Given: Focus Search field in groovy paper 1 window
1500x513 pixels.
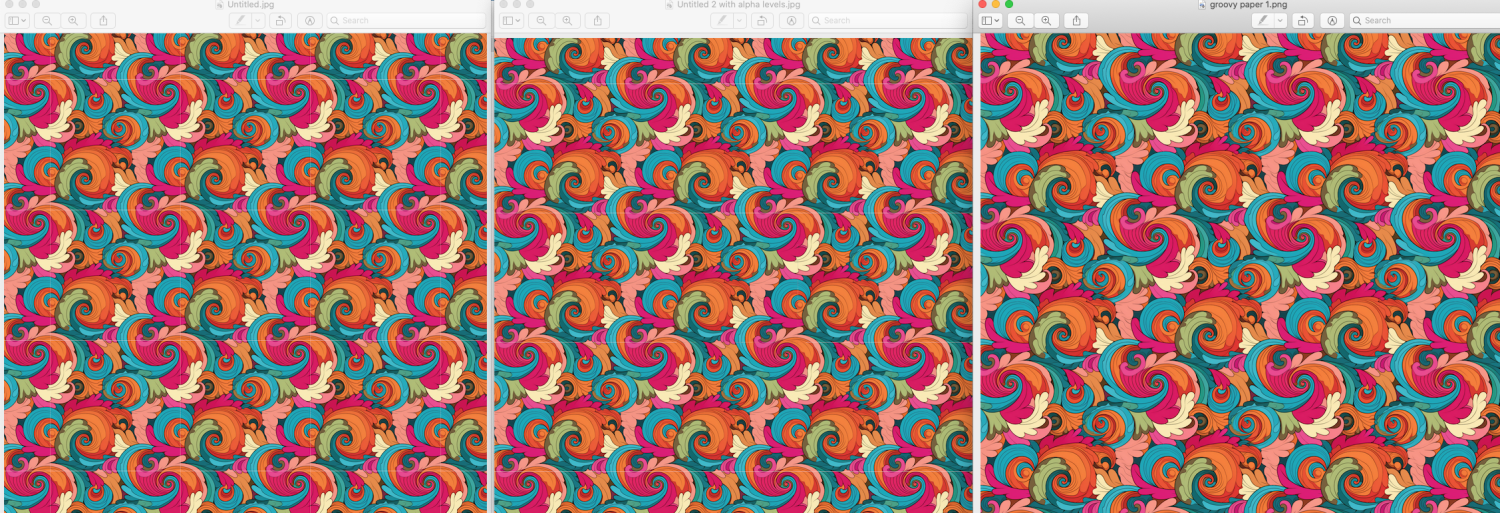Looking at the screenshot, I should pos(1425,20).
